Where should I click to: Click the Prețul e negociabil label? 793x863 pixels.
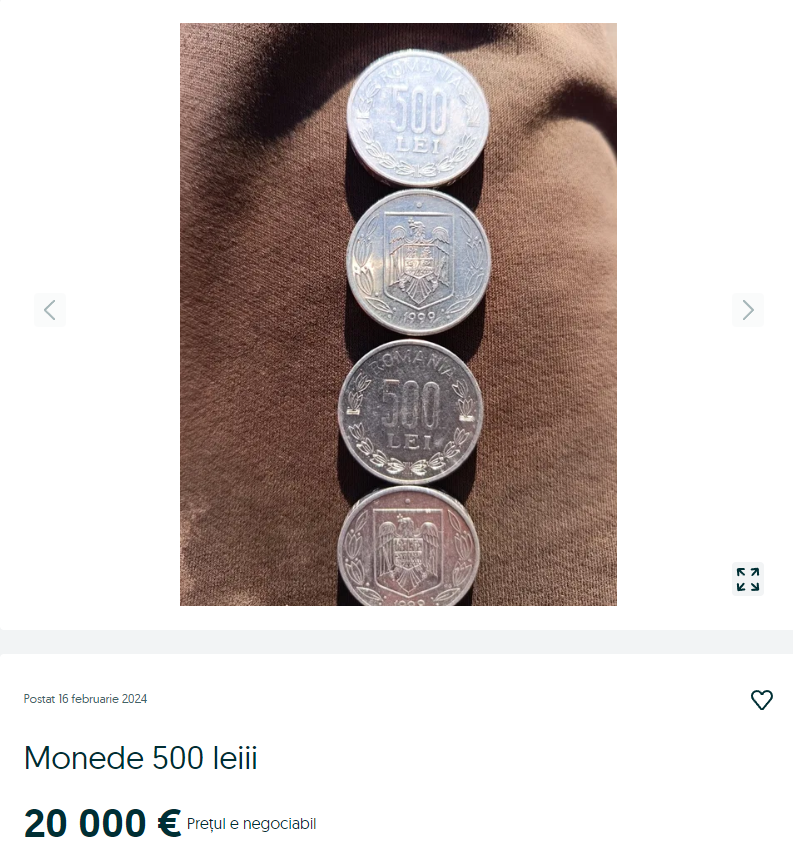click(x=250, y=824)
